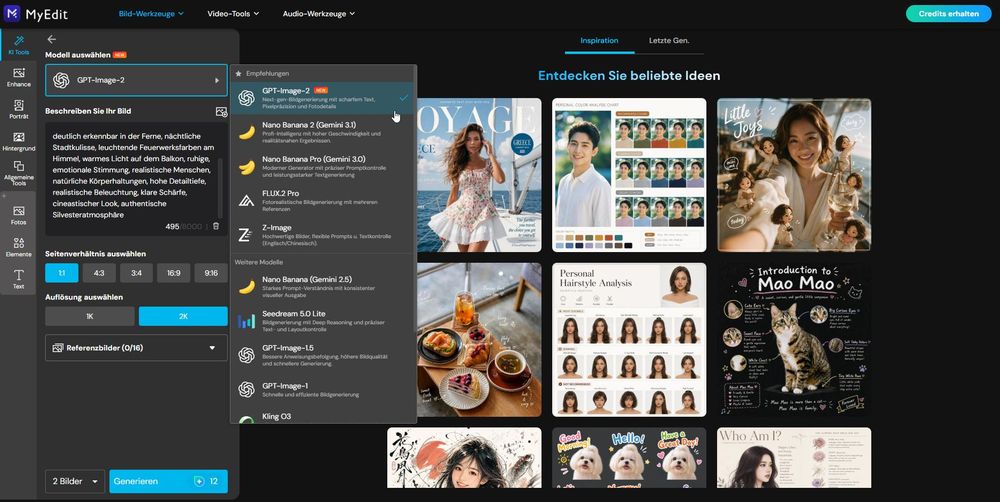Select Z-Image model

pos(323,235)
